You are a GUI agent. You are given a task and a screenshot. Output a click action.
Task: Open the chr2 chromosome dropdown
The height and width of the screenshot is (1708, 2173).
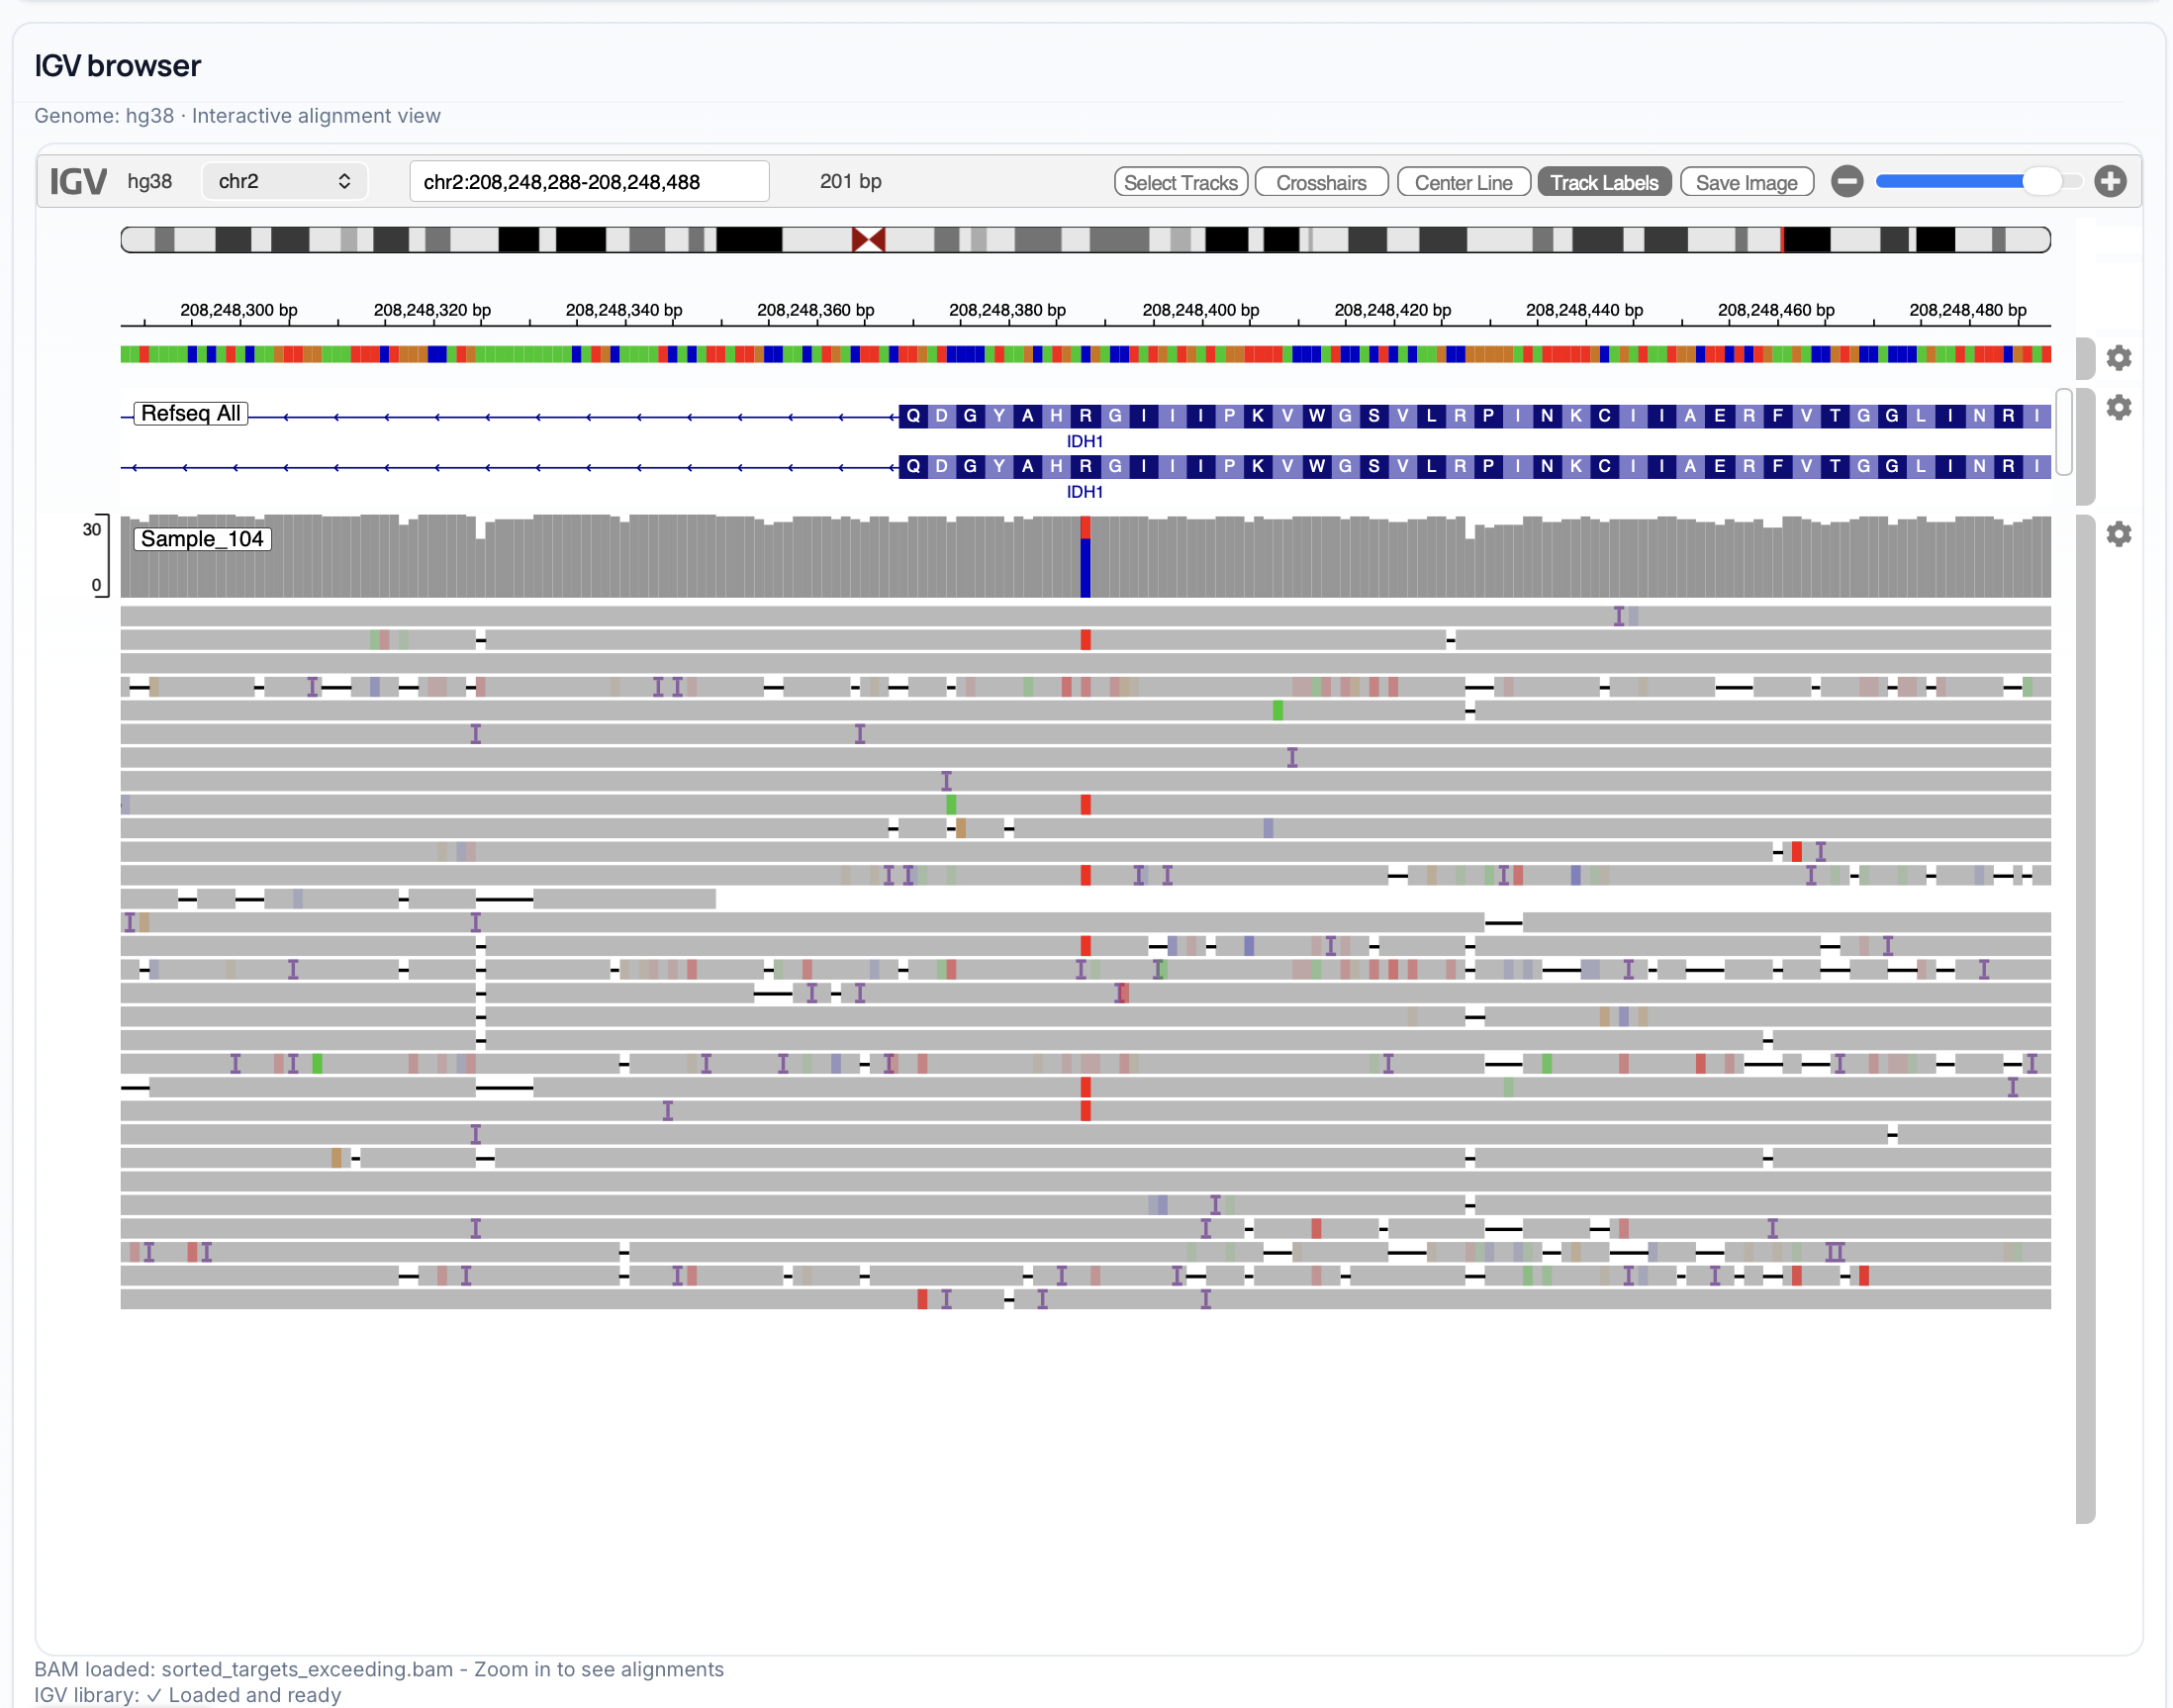tap(283, 181)
